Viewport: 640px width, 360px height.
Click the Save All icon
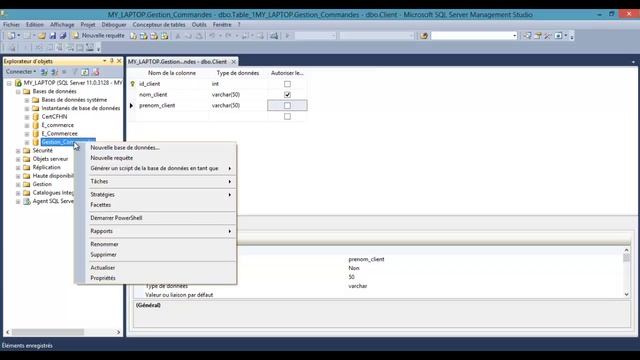63,36
